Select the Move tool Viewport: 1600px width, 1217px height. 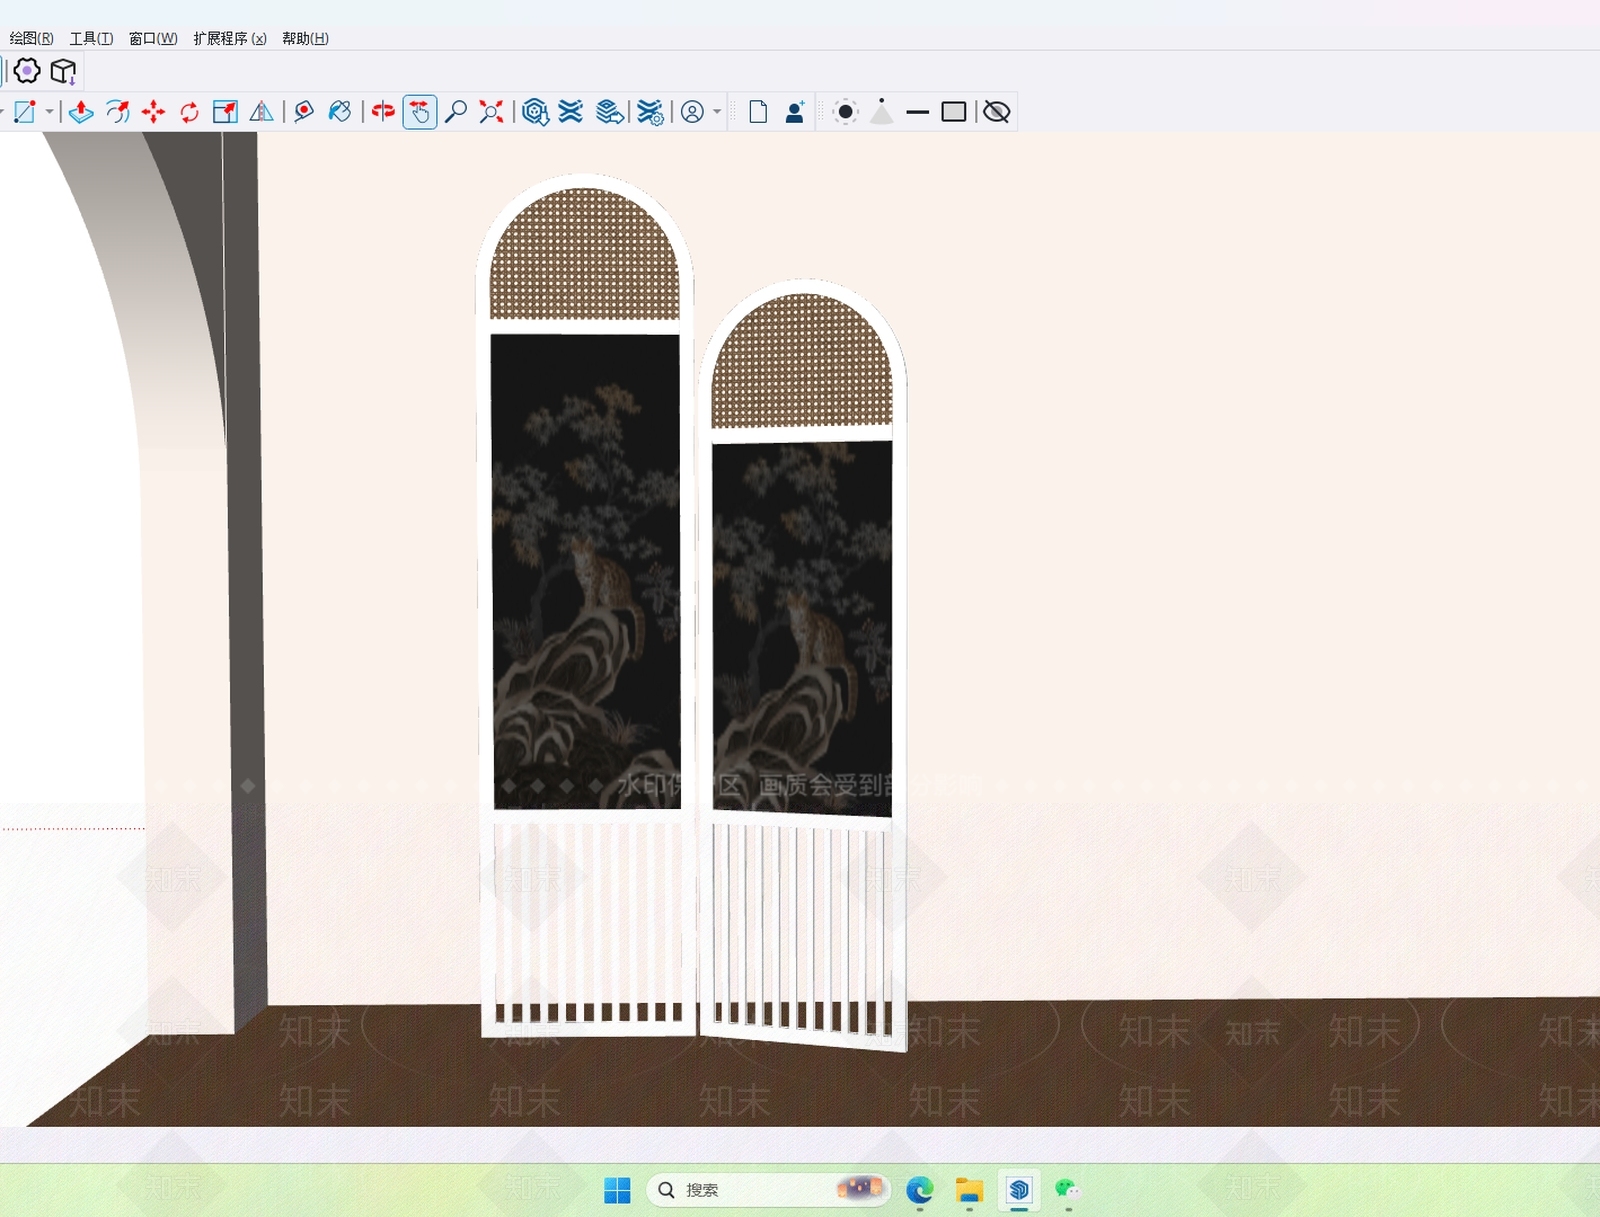(153, 112)
